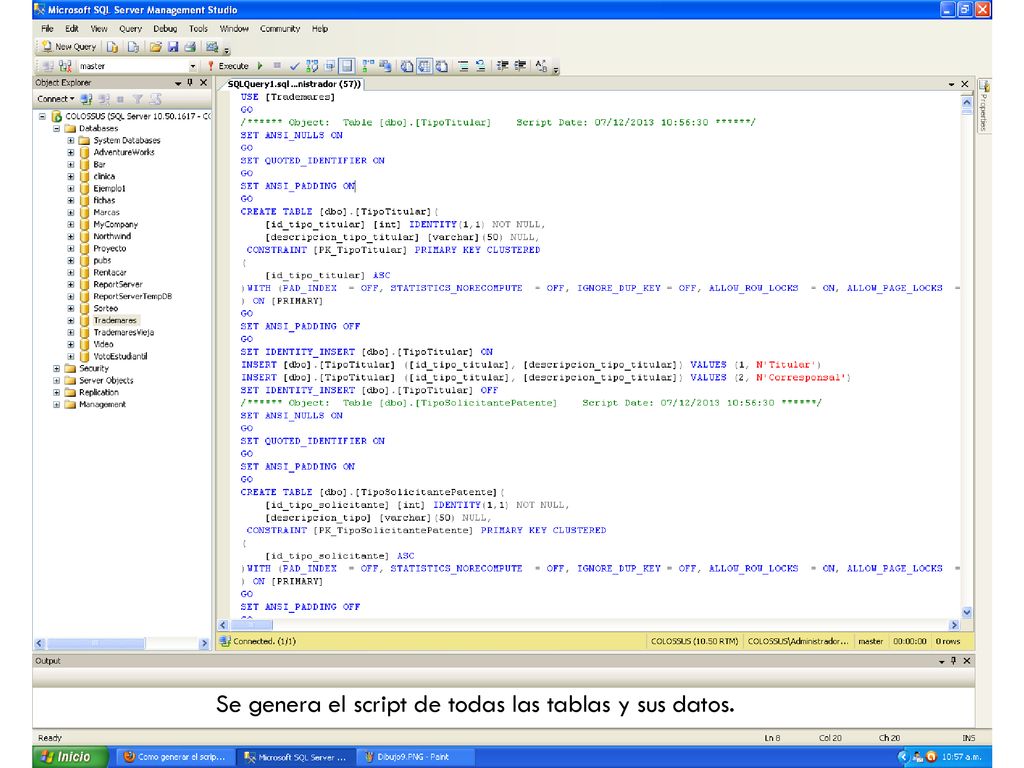Viewport: 1024px width, 768px height.
Task: Click the Properties side tab
Action: click(984, 105)
